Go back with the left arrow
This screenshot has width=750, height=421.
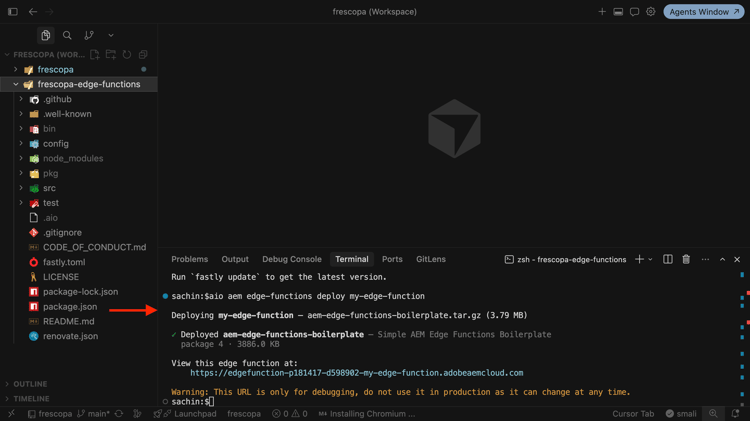[x=33, y=11]
